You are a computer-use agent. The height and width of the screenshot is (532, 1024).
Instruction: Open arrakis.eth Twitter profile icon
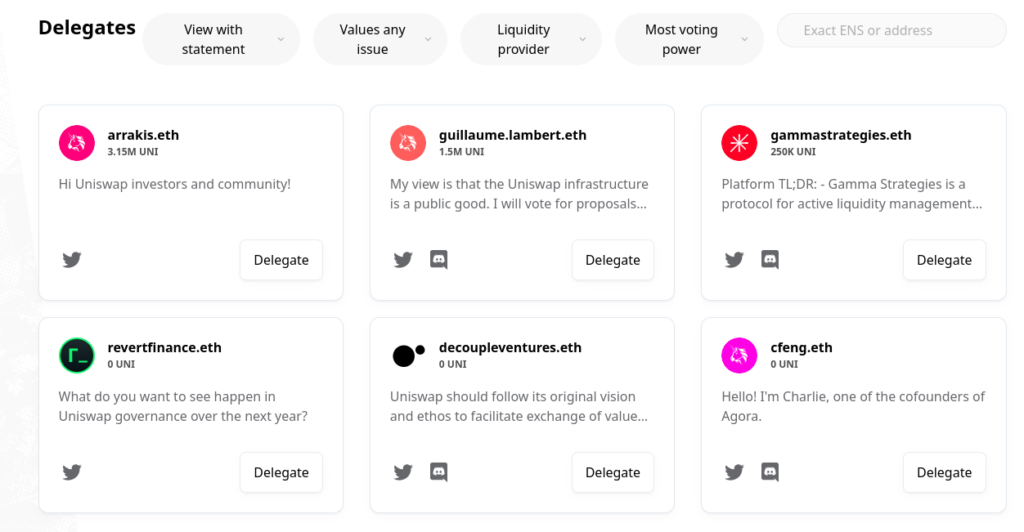tap(72, 260)
